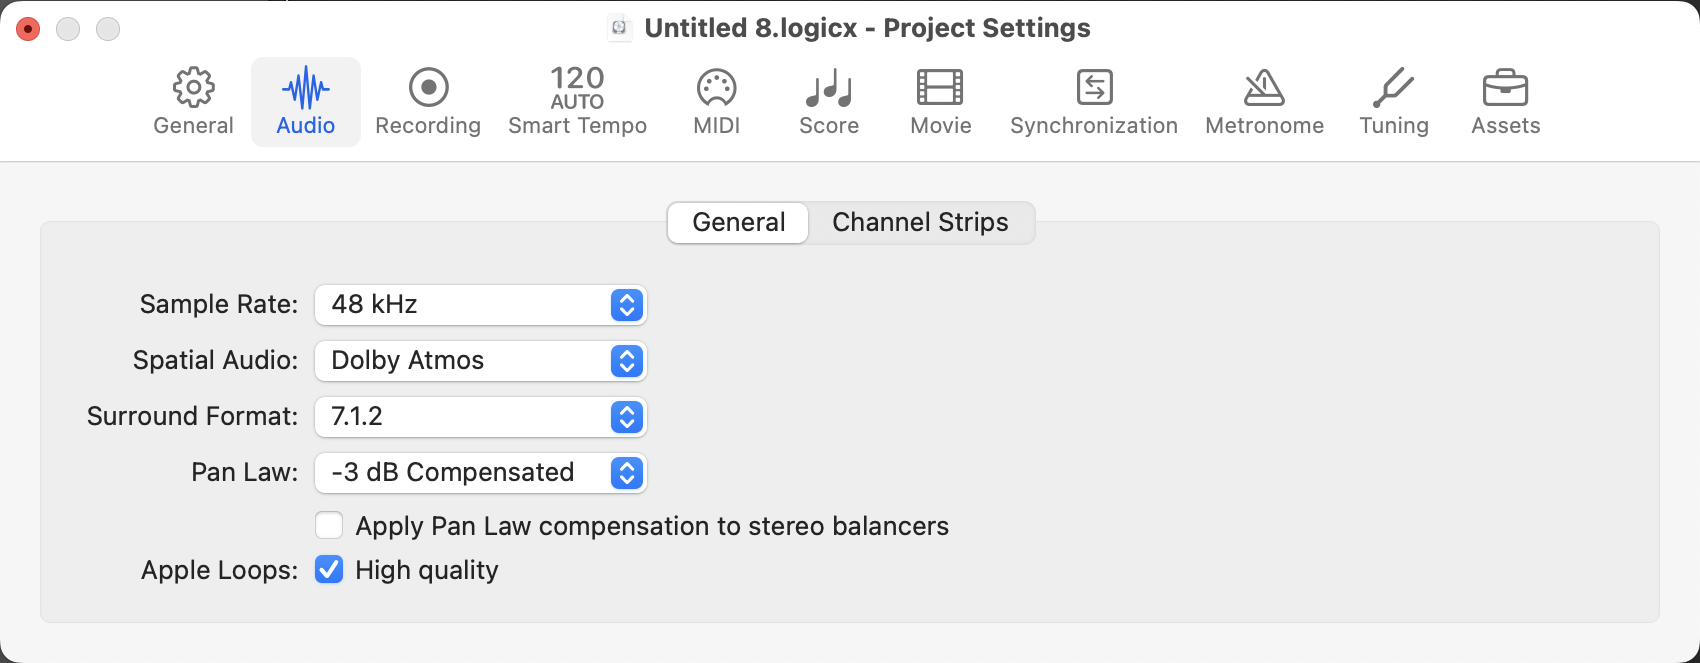Select the Assets settings icon
1700x663 pixels.
point(1505,100)
